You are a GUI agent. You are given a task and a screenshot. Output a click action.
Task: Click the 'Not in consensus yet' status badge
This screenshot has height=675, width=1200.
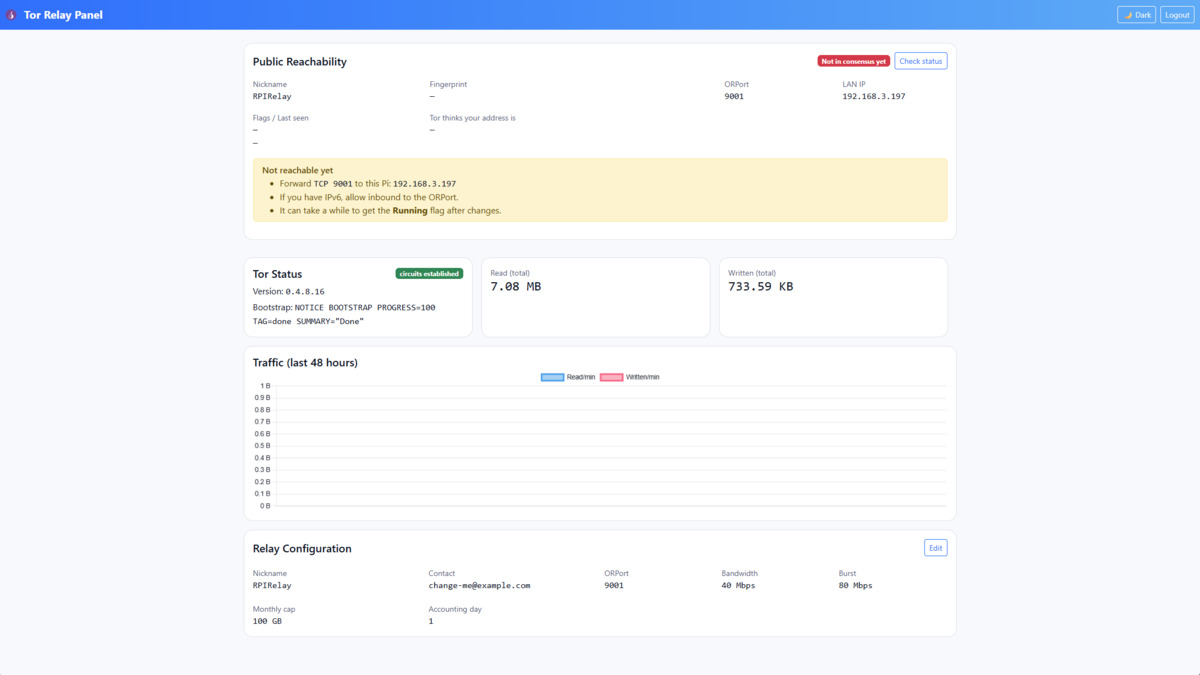pos(852,60)
